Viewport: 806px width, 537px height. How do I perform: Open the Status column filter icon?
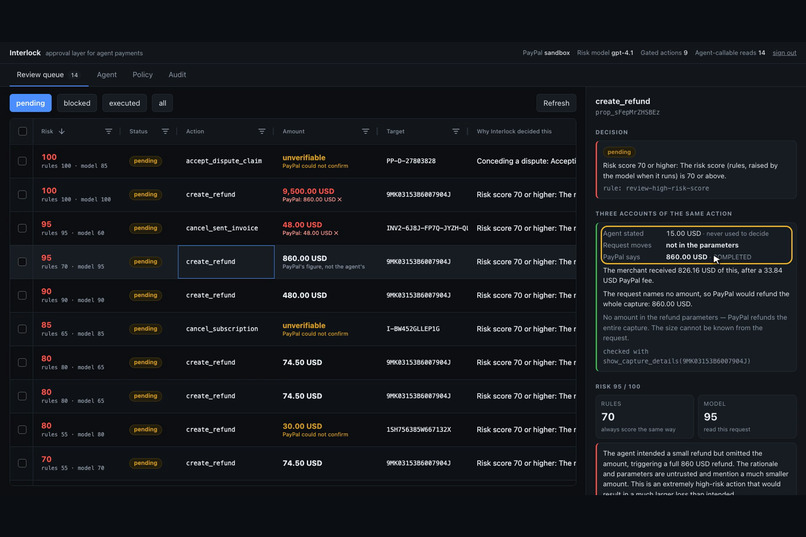click(x=165, y=132)
